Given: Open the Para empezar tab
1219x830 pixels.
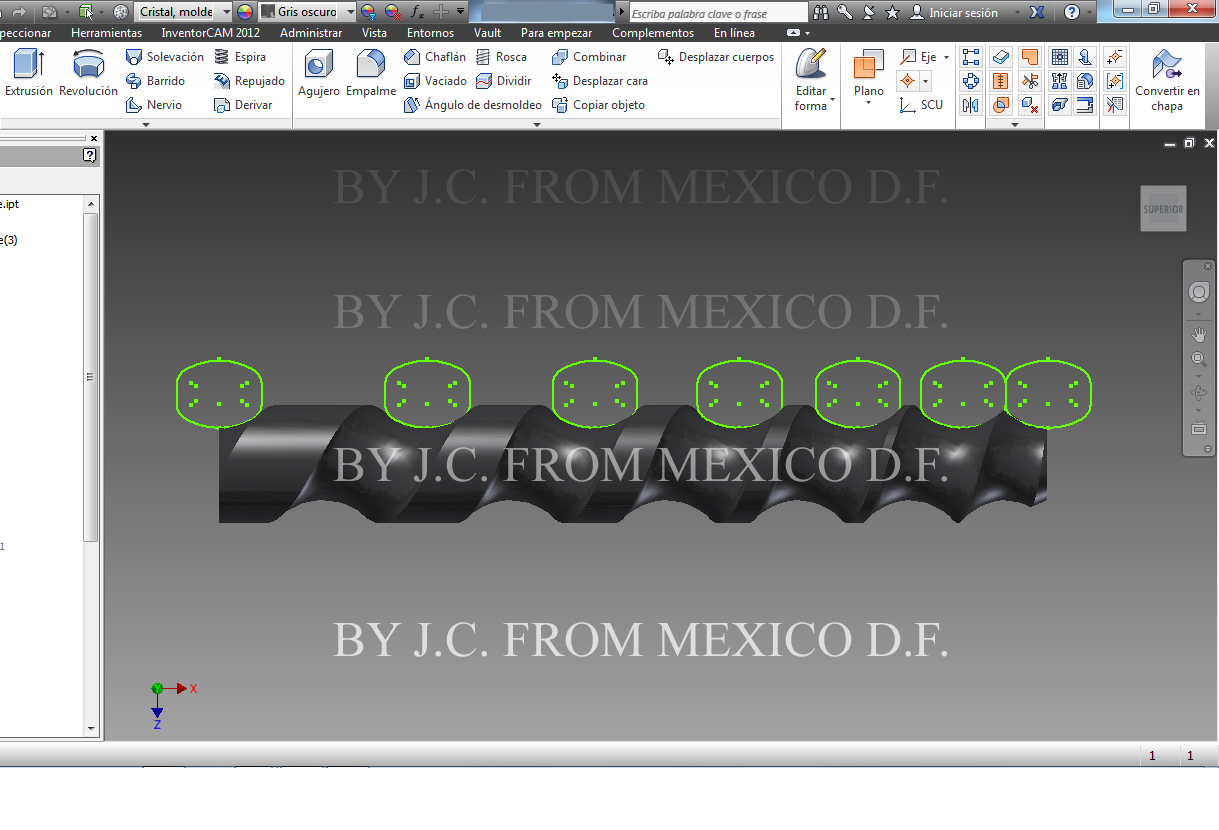Looking at the screenshot, I should pos(556,33).
